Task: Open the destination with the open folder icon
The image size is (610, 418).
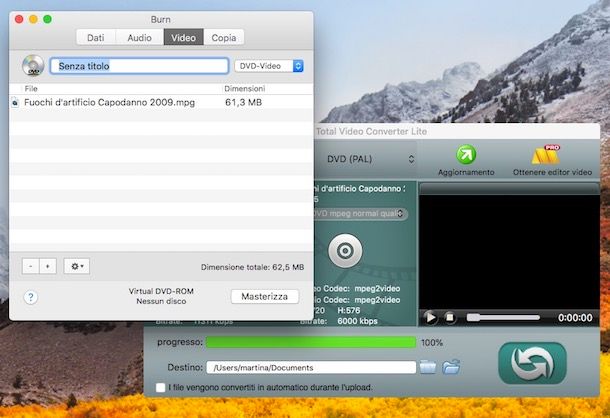Action: (451, 367)
